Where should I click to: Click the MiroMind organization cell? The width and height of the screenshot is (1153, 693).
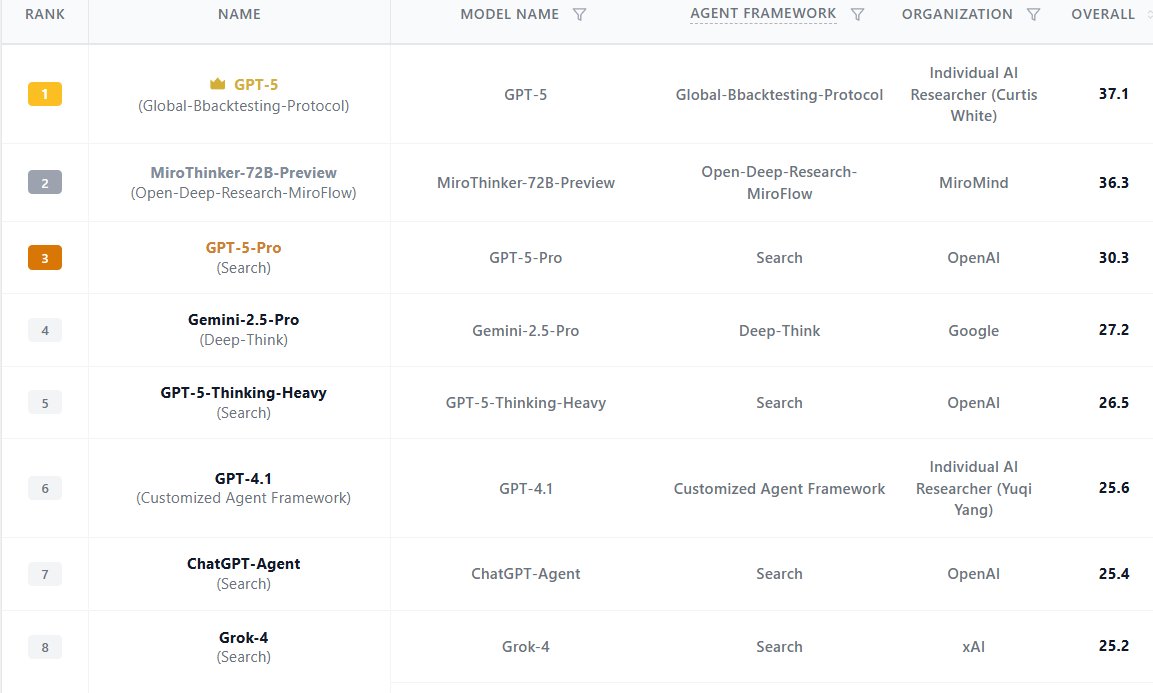pos(974,183)
